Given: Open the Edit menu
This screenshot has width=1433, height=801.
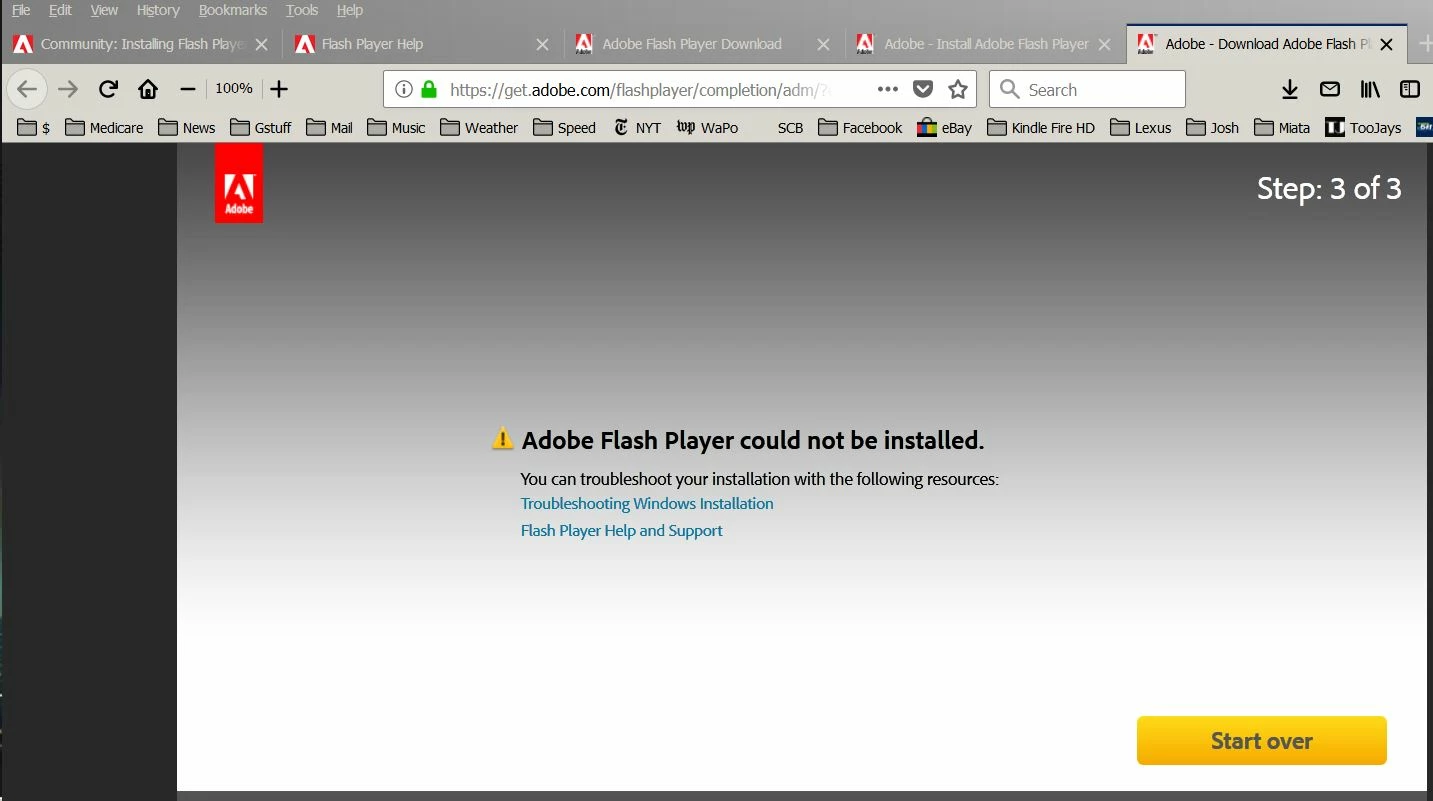Looking at the screenshot, I should tap(60, 10).
